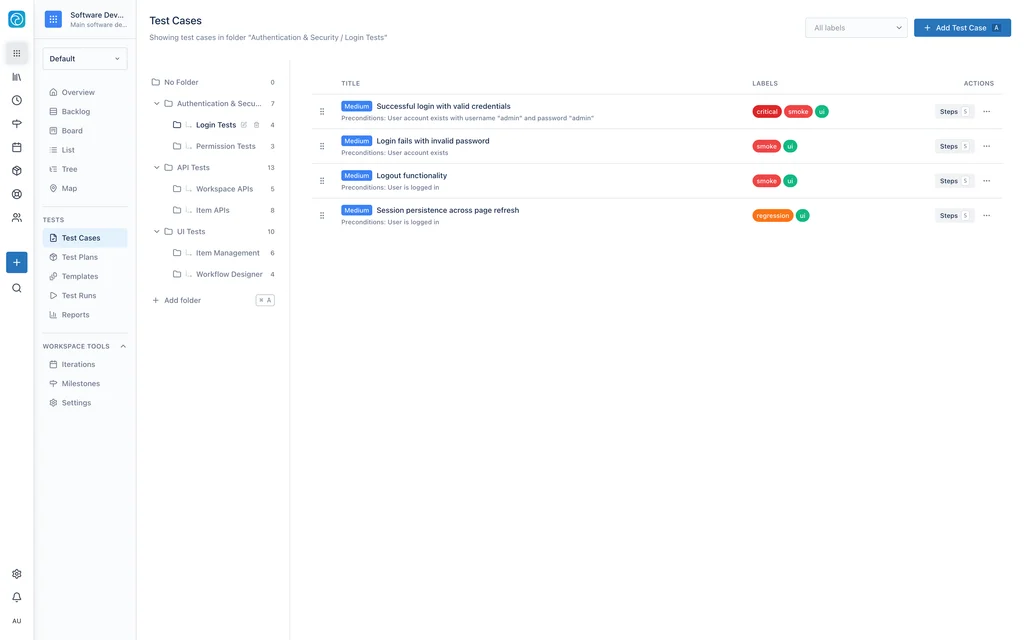The height and width of the screenshot is (640, 1024).
Task: Open Test Runs in the sidebar
Action: click(x=85, y=296)
